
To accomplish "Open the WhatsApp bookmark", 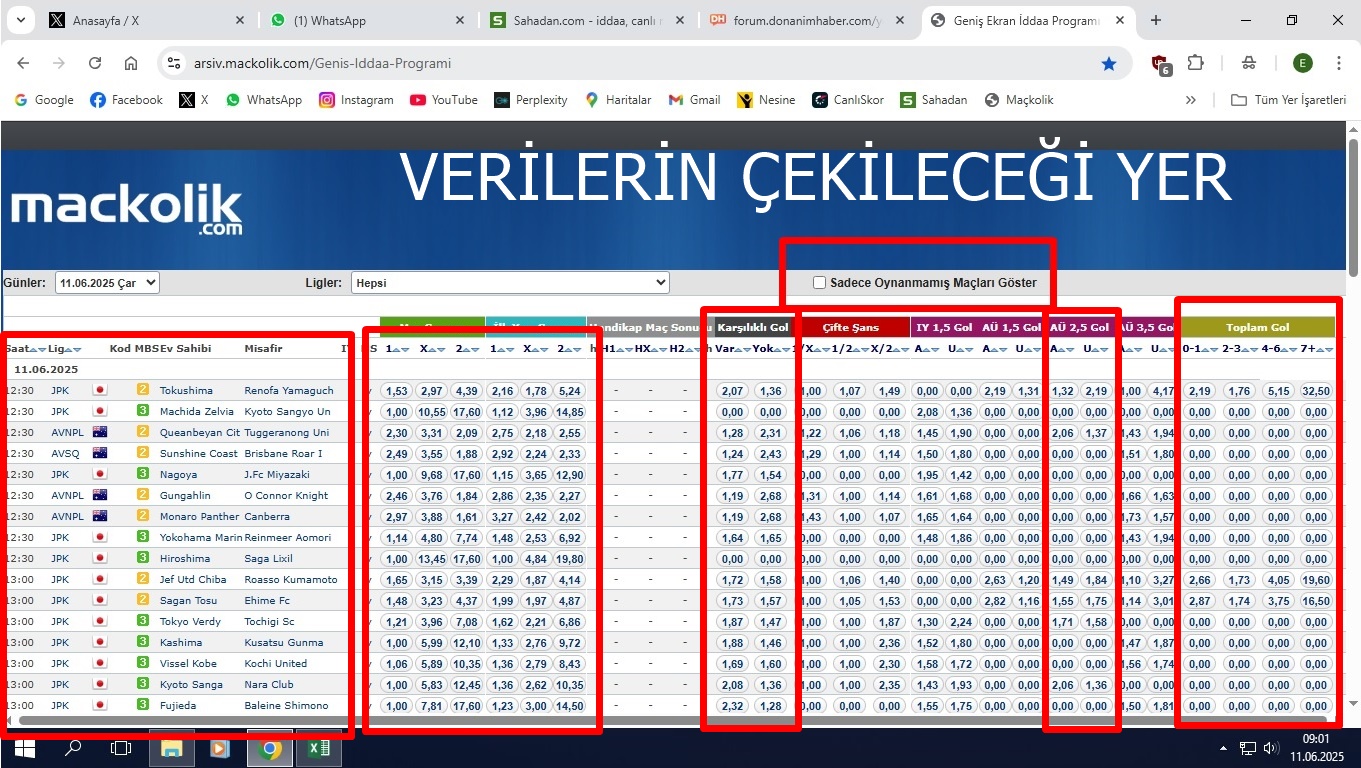I will 264,100.
